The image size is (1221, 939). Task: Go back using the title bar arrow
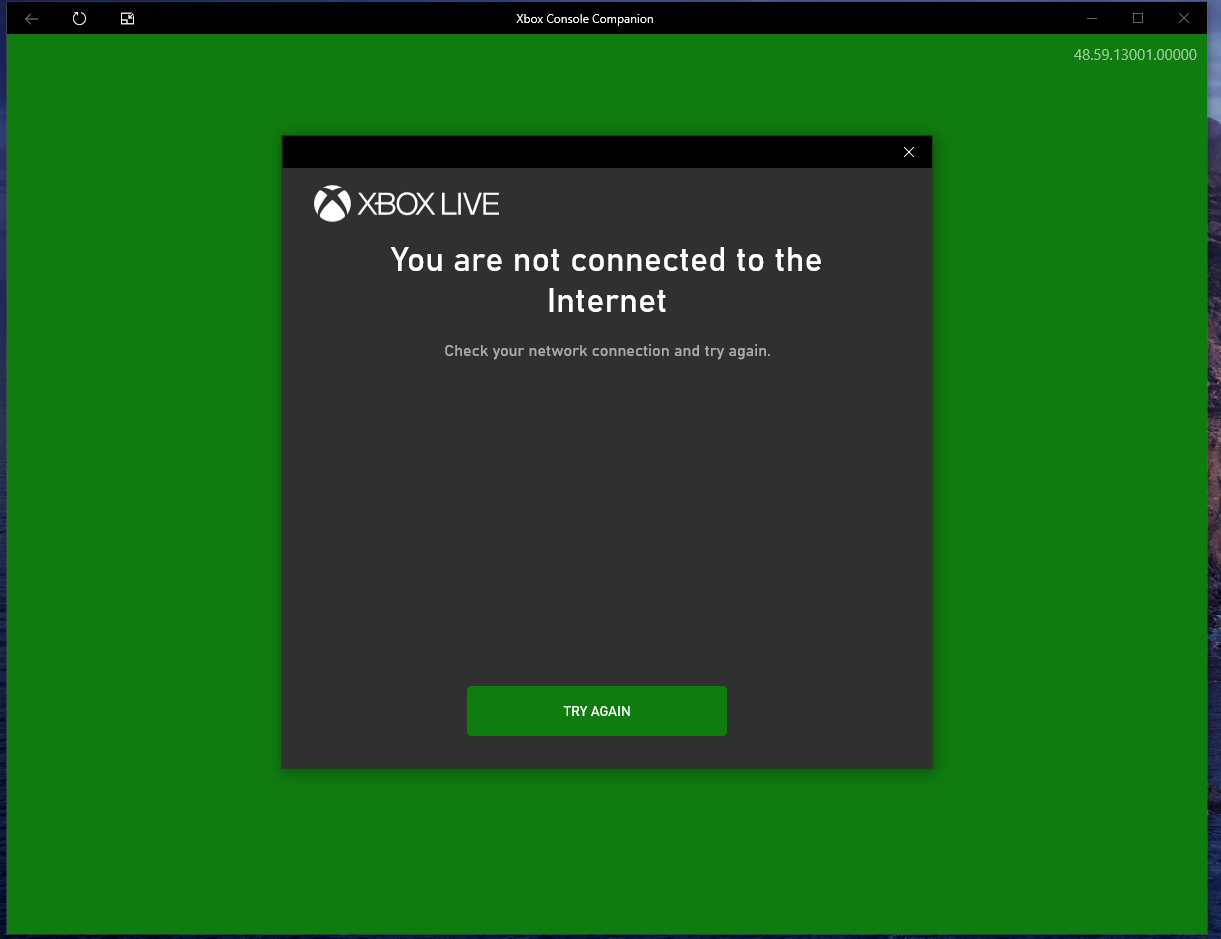click(32, 18)
